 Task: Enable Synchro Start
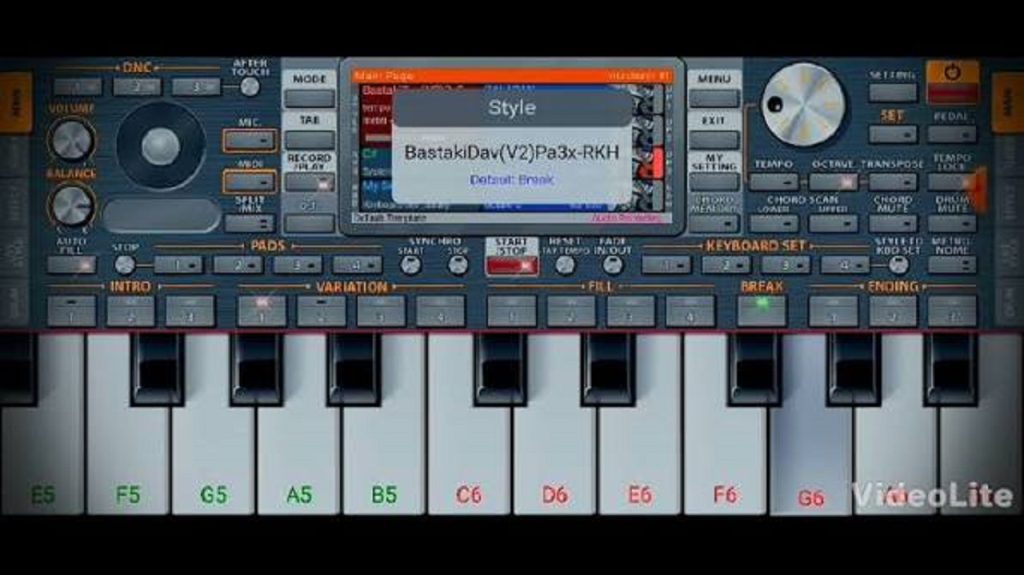click(410, 265)
